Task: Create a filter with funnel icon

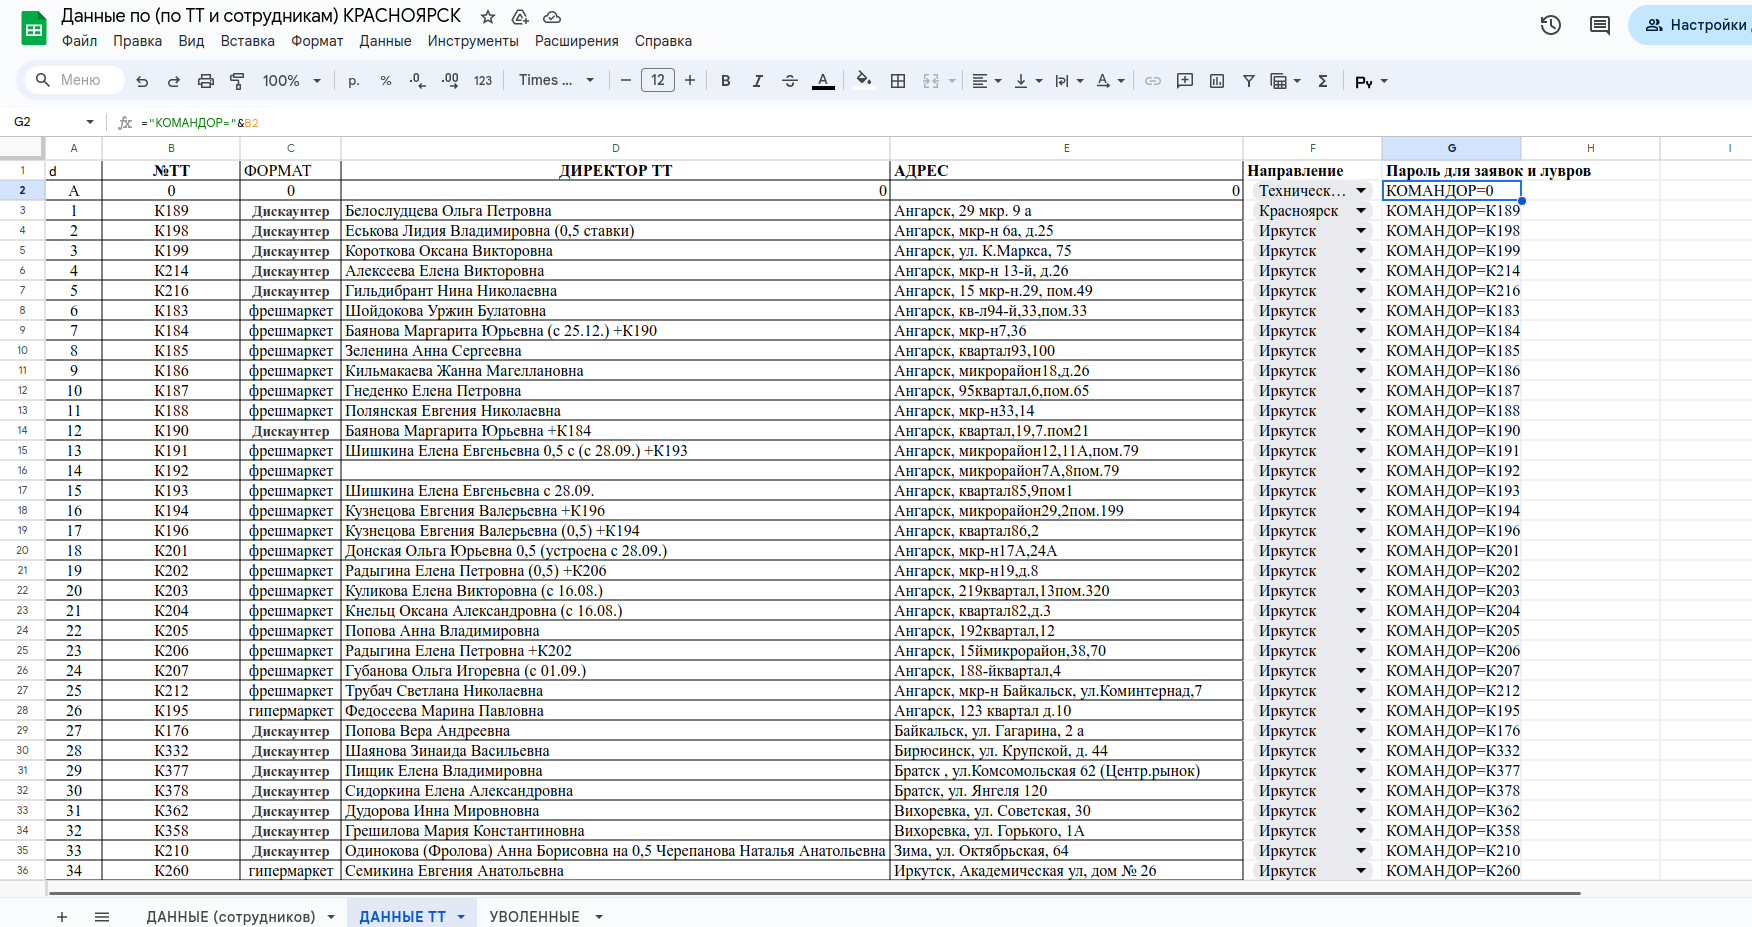Action: point(1249,81)
